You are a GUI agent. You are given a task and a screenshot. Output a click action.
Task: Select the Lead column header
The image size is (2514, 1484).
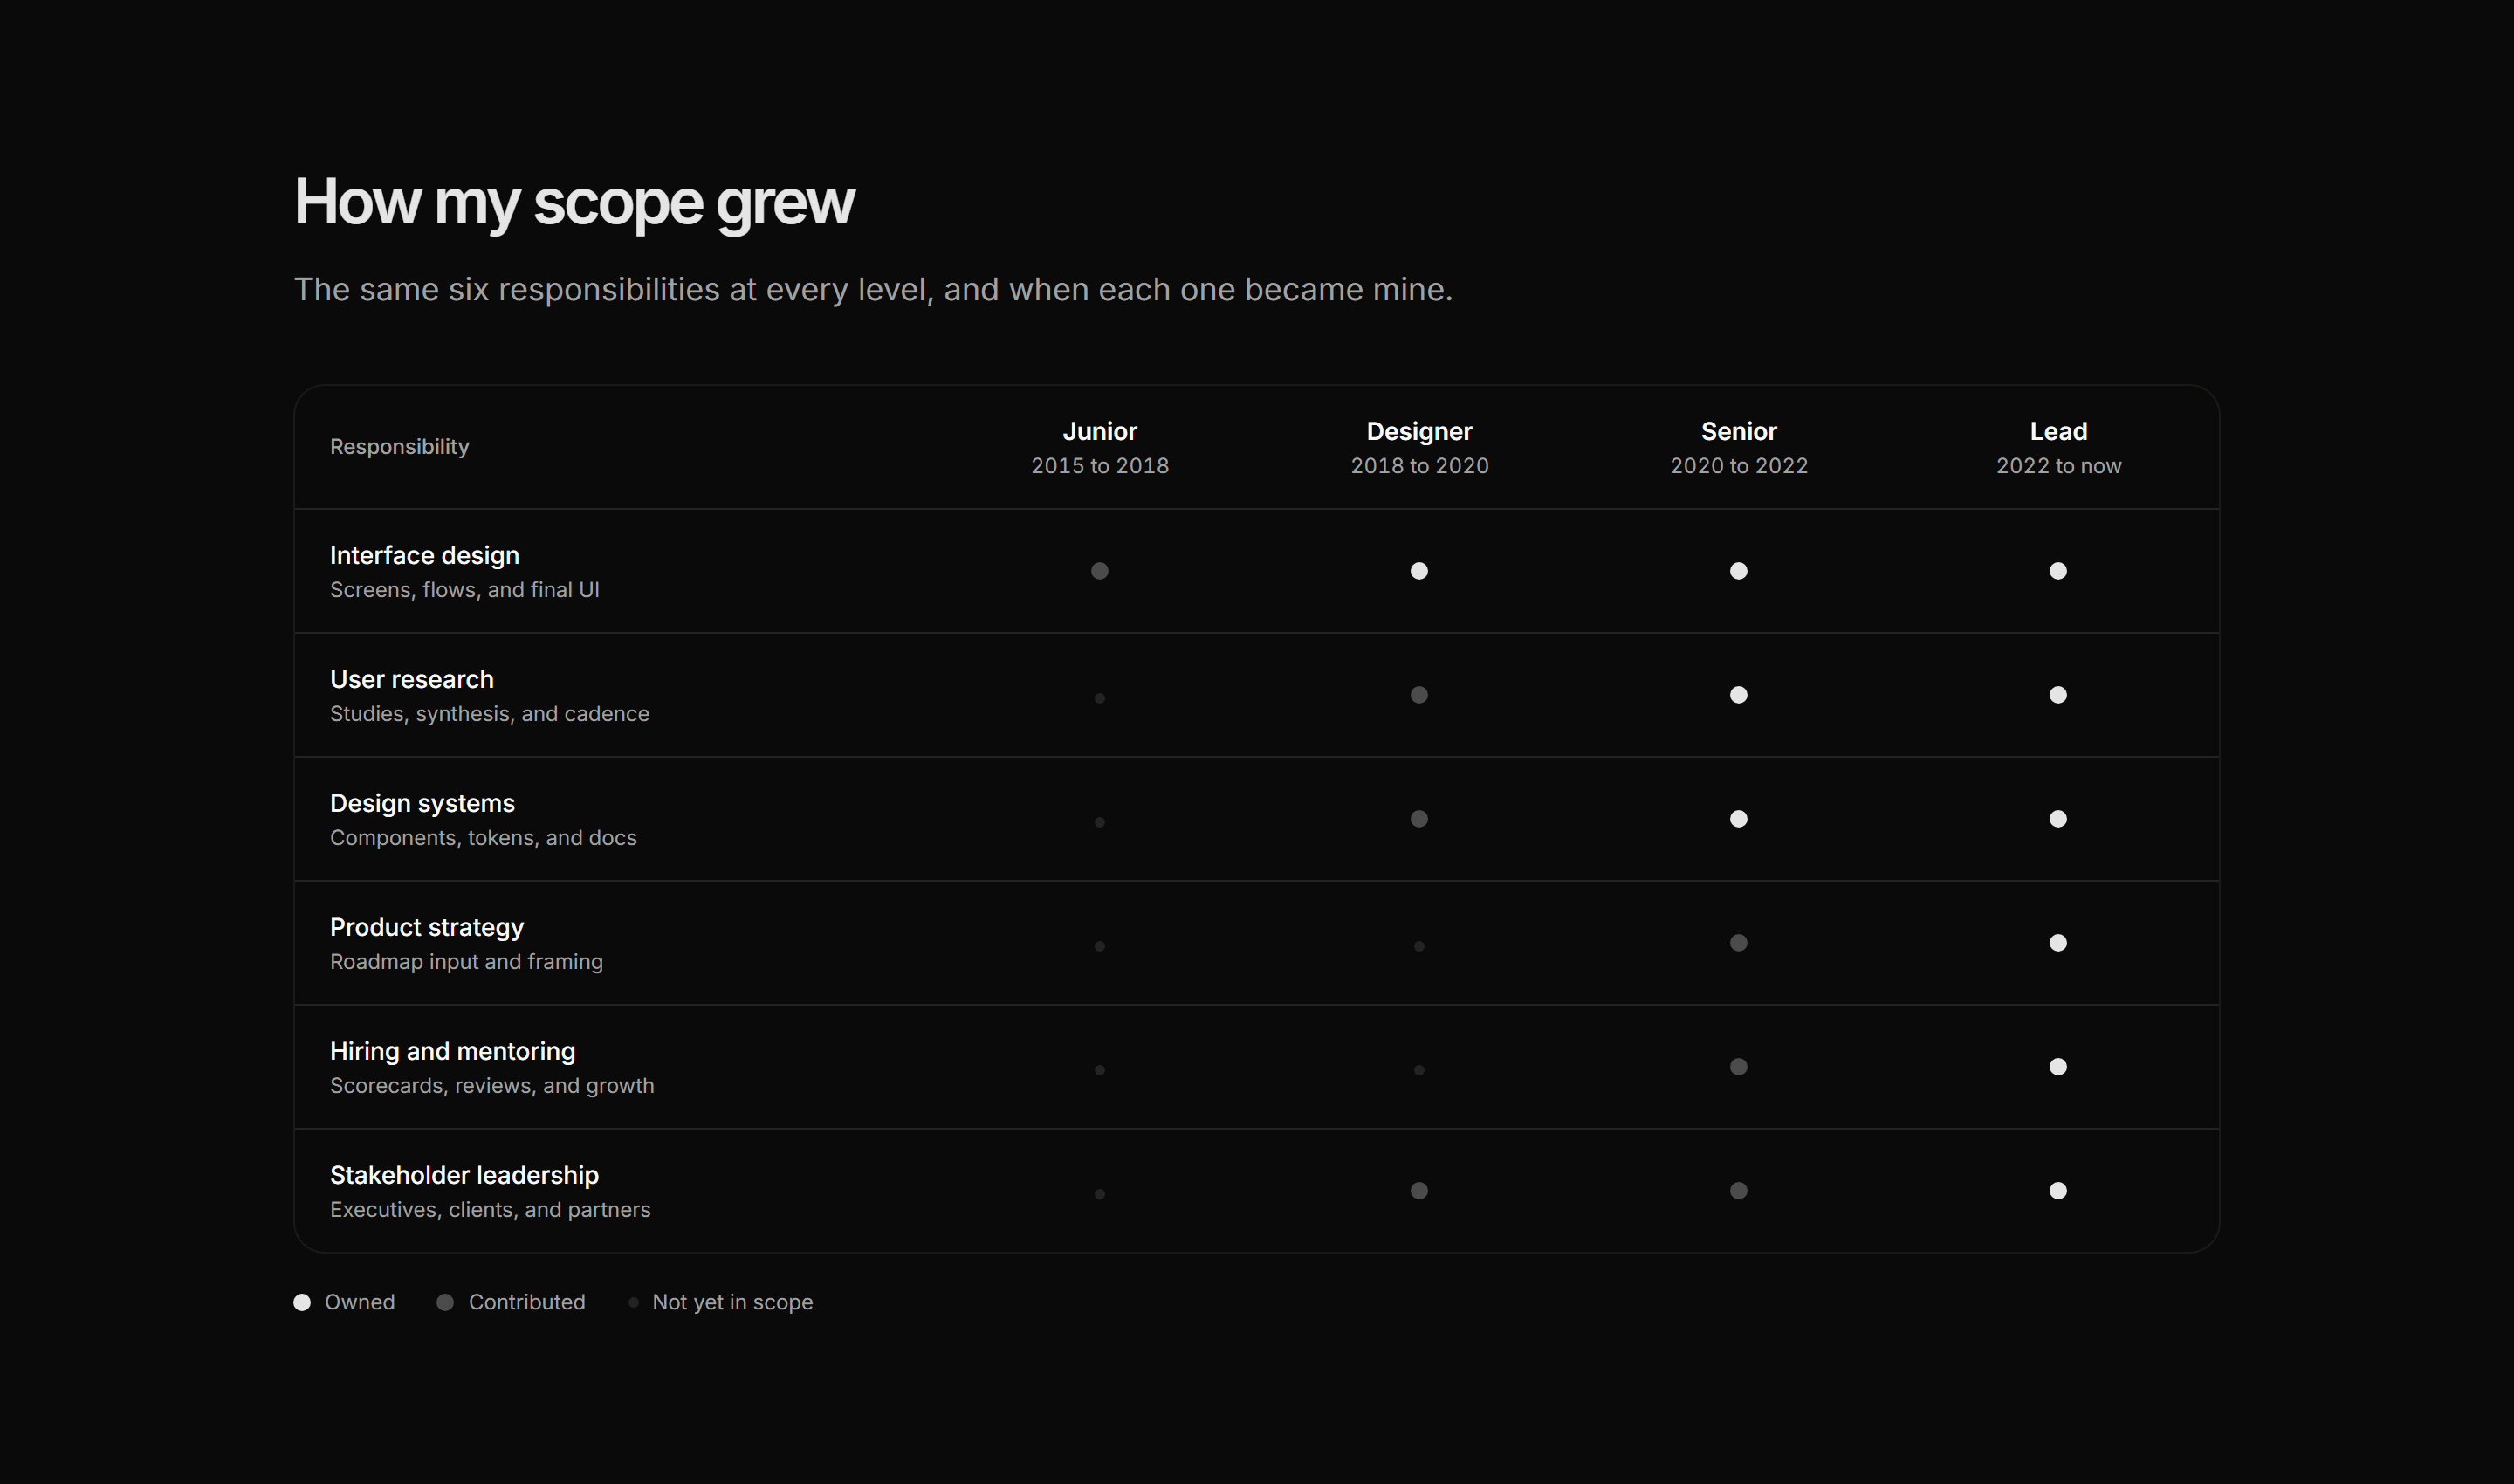pos(2059,447)
